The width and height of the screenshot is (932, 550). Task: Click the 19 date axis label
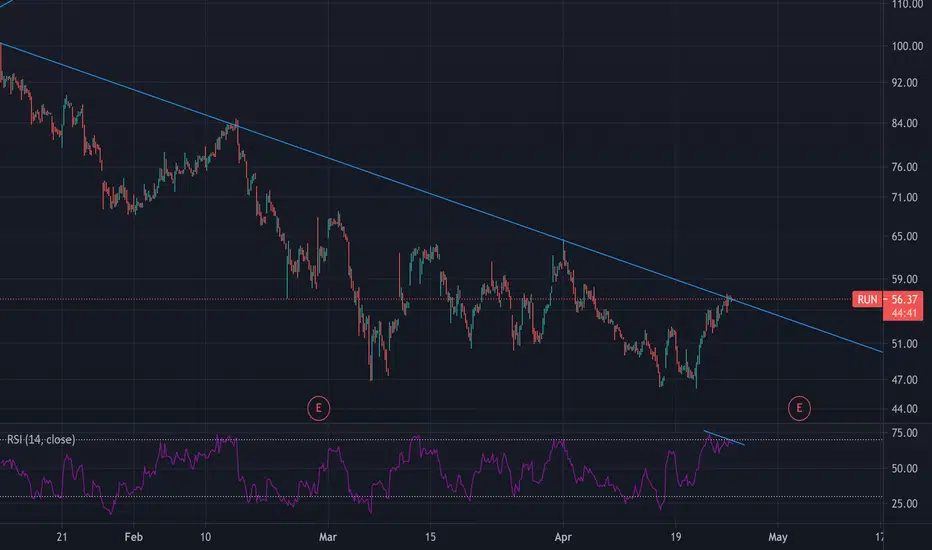point(675,537)
